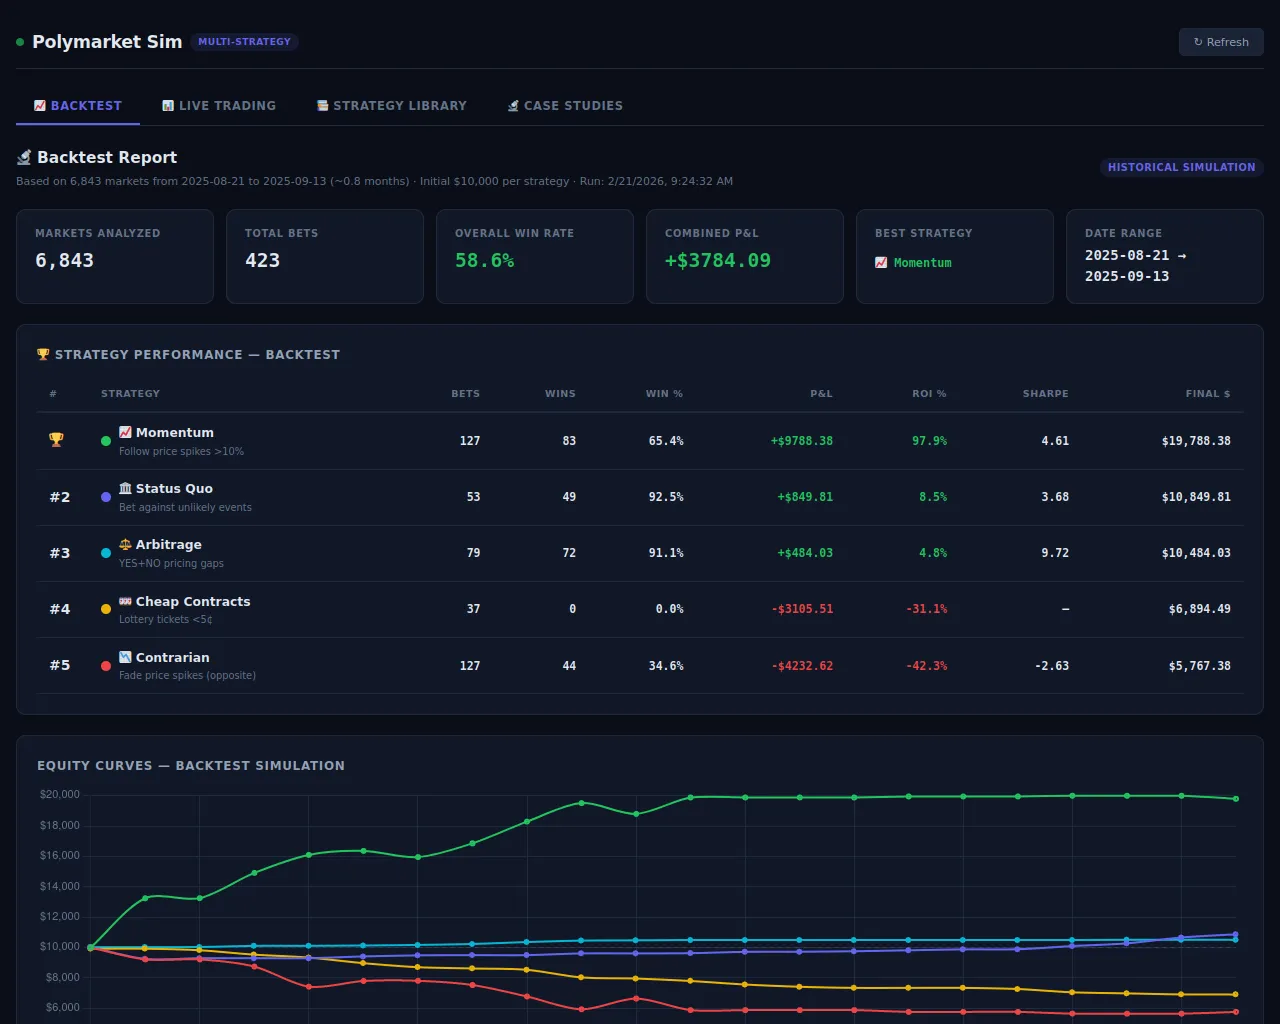Click the red color dot for Contrarian
This screenshot has height=1024, width=1280.
(x=106, y=666)
